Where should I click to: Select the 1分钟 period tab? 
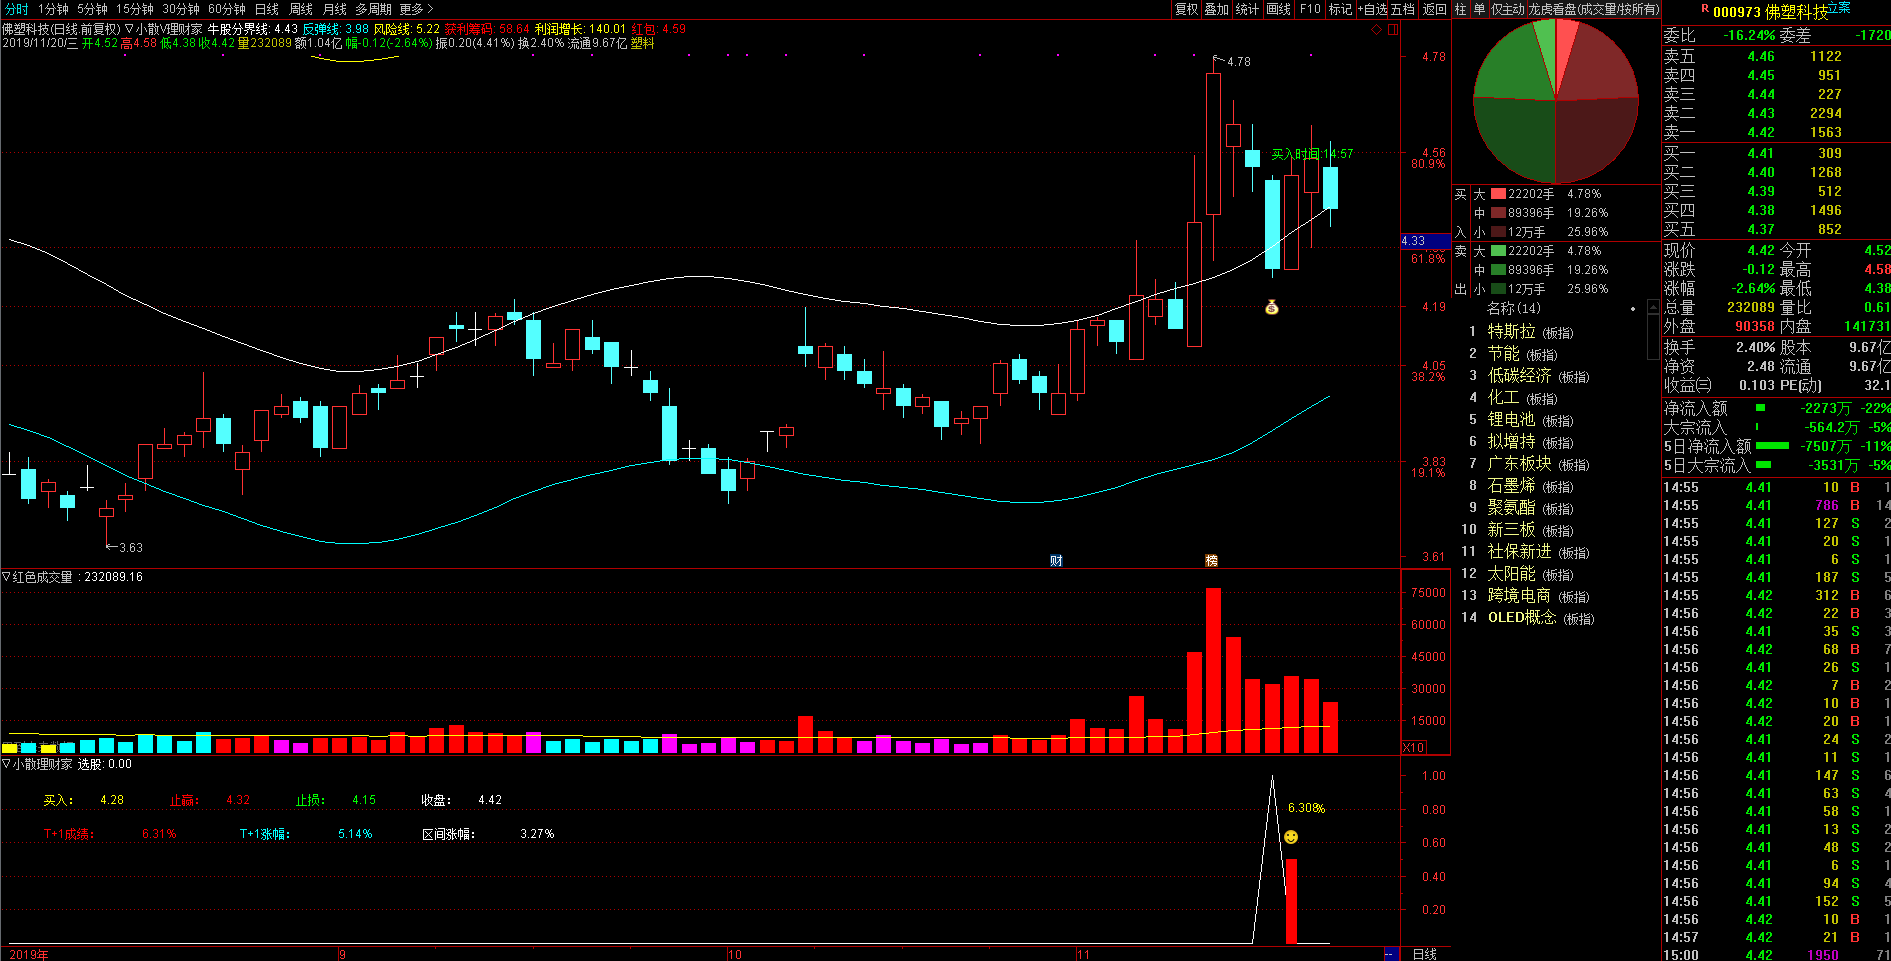coord(53,9)
